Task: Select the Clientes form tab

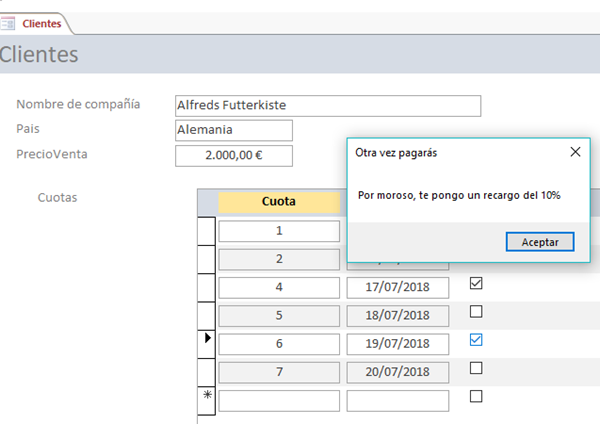Action: 41,23
